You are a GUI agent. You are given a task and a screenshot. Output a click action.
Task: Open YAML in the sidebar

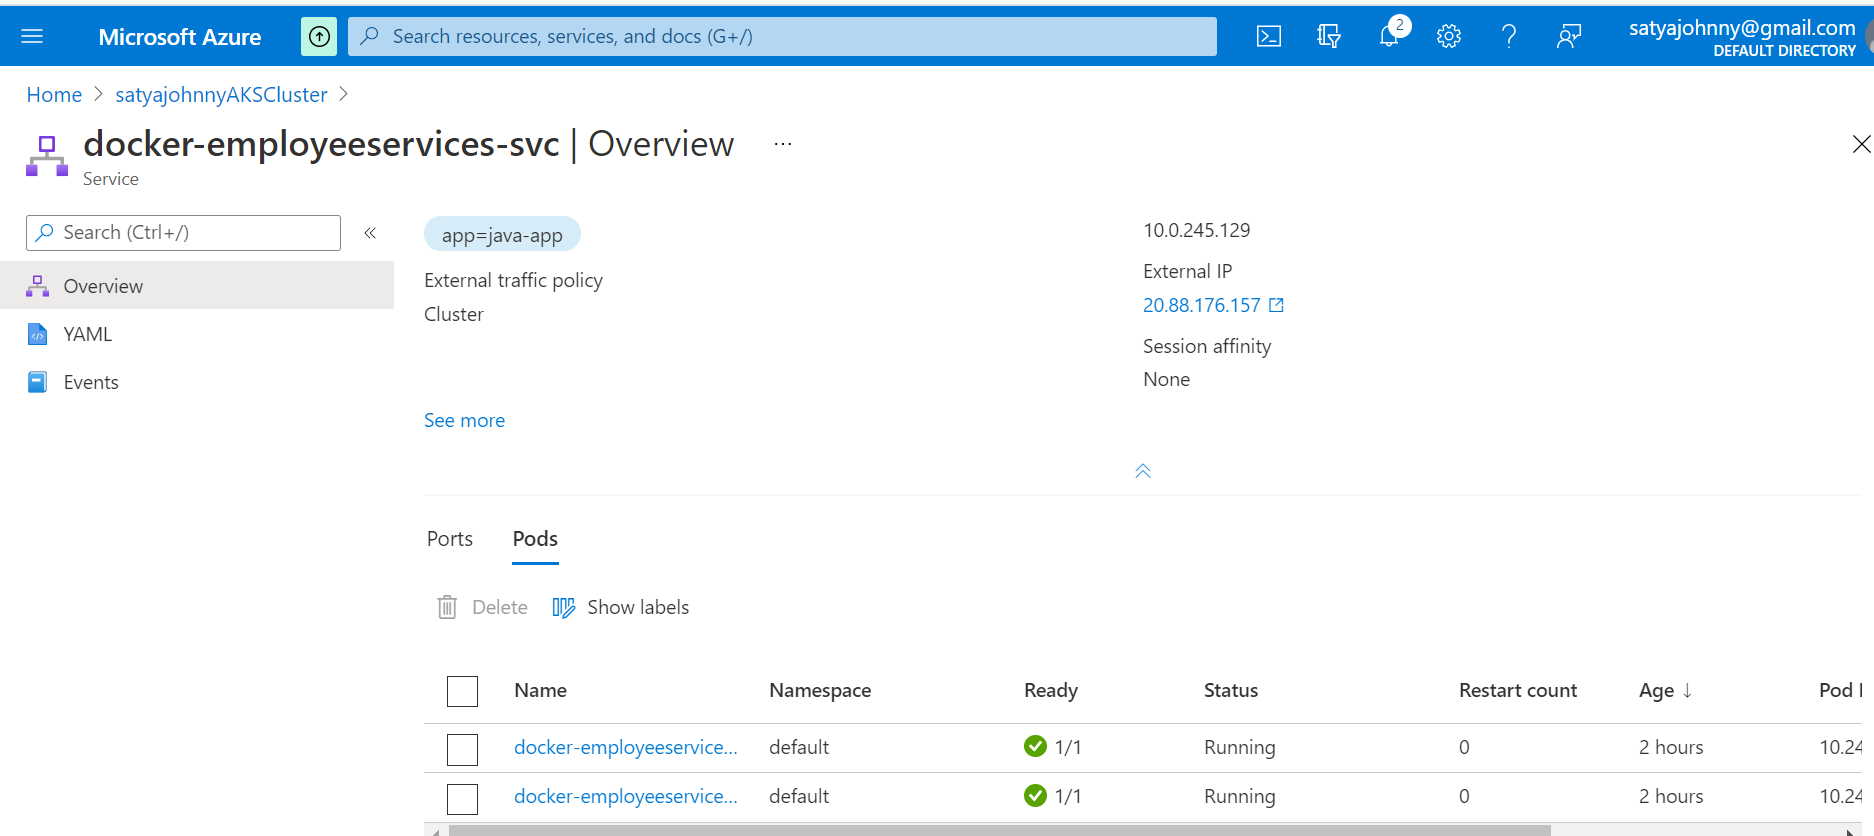pos(87,335)
